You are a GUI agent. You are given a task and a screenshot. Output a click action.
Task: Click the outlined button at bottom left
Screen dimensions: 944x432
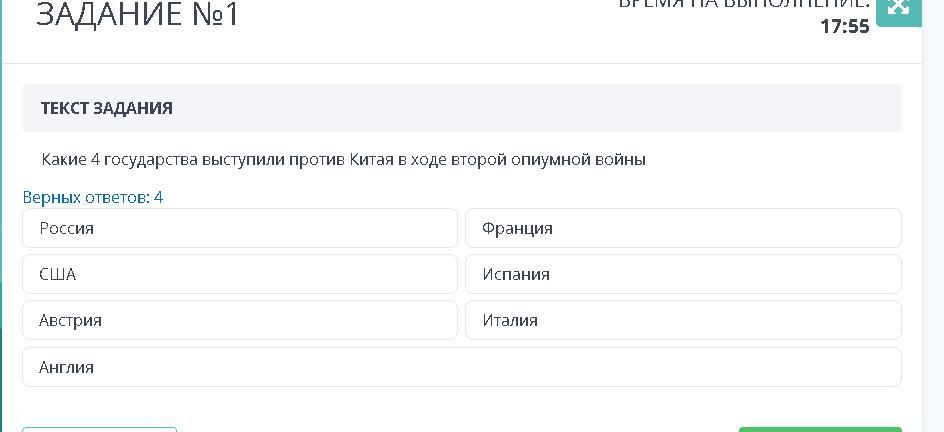(99, 429)
